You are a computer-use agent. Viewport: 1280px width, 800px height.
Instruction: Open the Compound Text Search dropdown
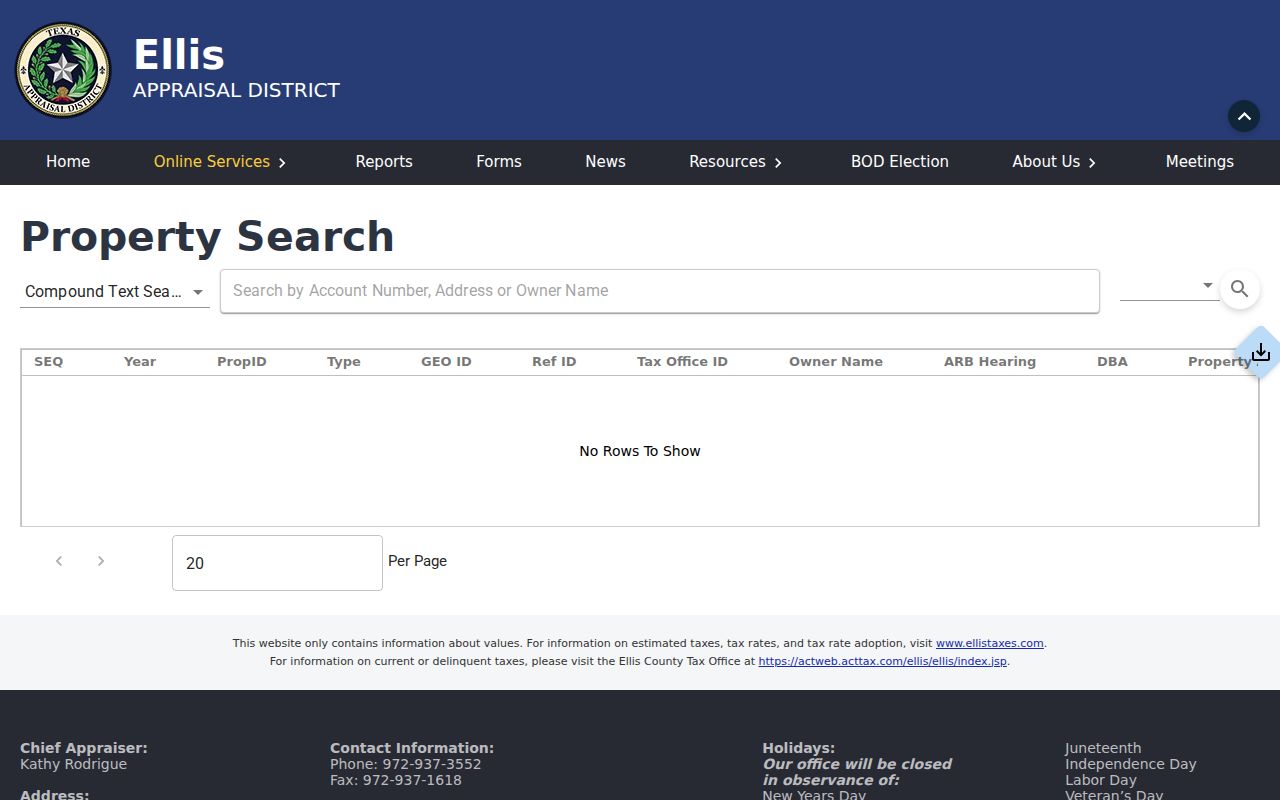[115, 291]
